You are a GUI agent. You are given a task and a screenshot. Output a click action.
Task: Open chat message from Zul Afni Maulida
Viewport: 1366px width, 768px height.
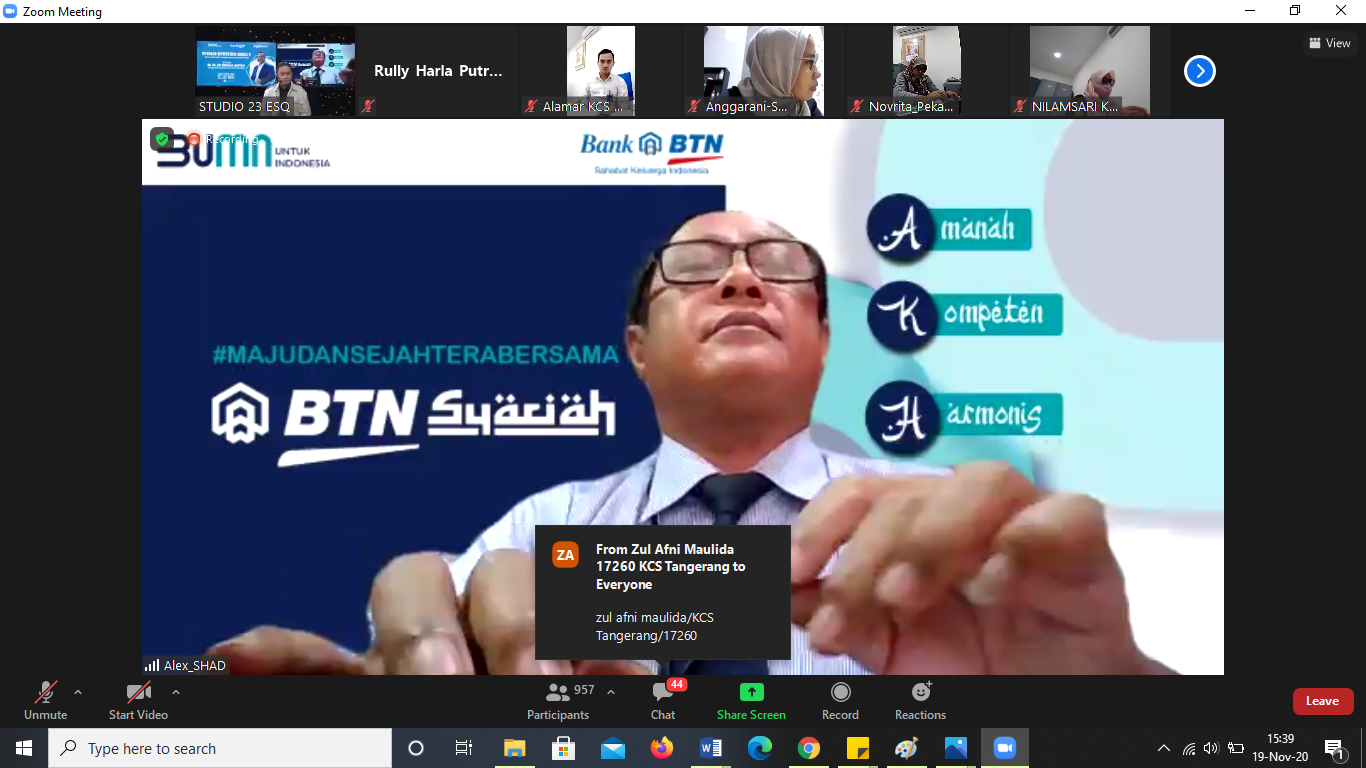[x=663, y=592]
